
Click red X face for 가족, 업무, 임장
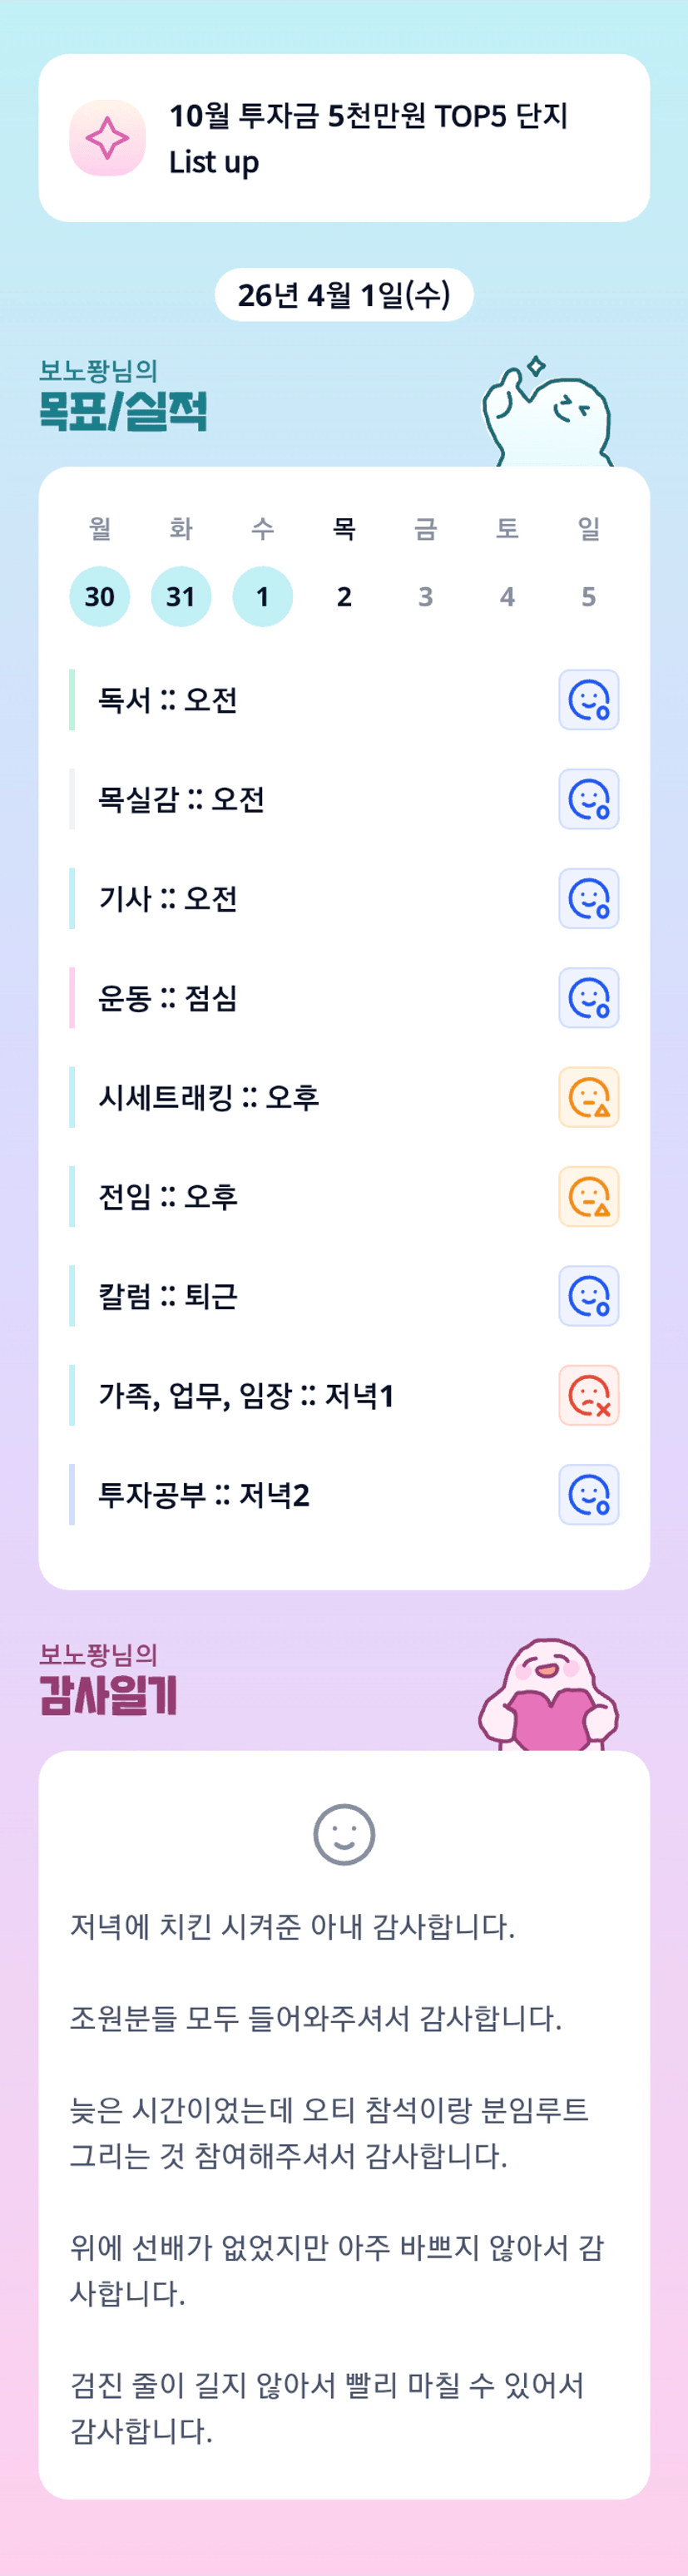pos(588,1395)
